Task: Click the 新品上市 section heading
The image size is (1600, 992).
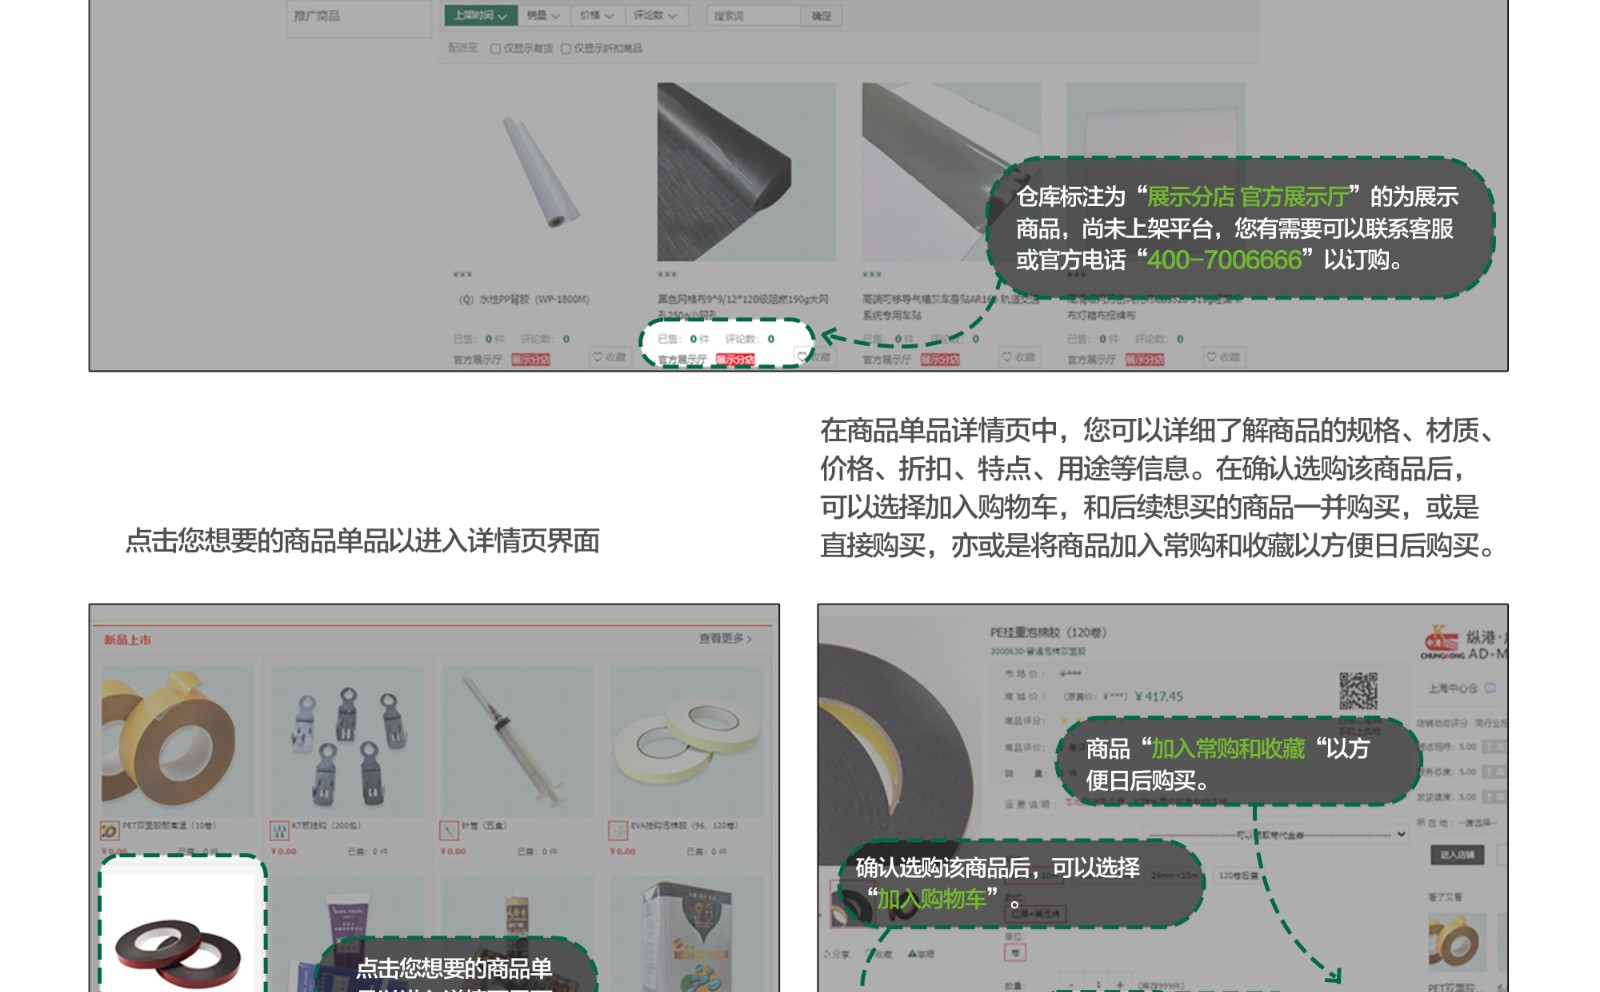Action: [127, 640]
